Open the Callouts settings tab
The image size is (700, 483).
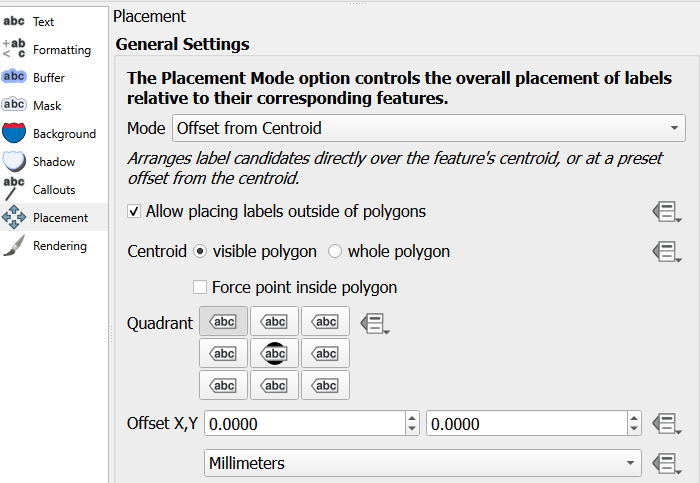pos(53,189)
